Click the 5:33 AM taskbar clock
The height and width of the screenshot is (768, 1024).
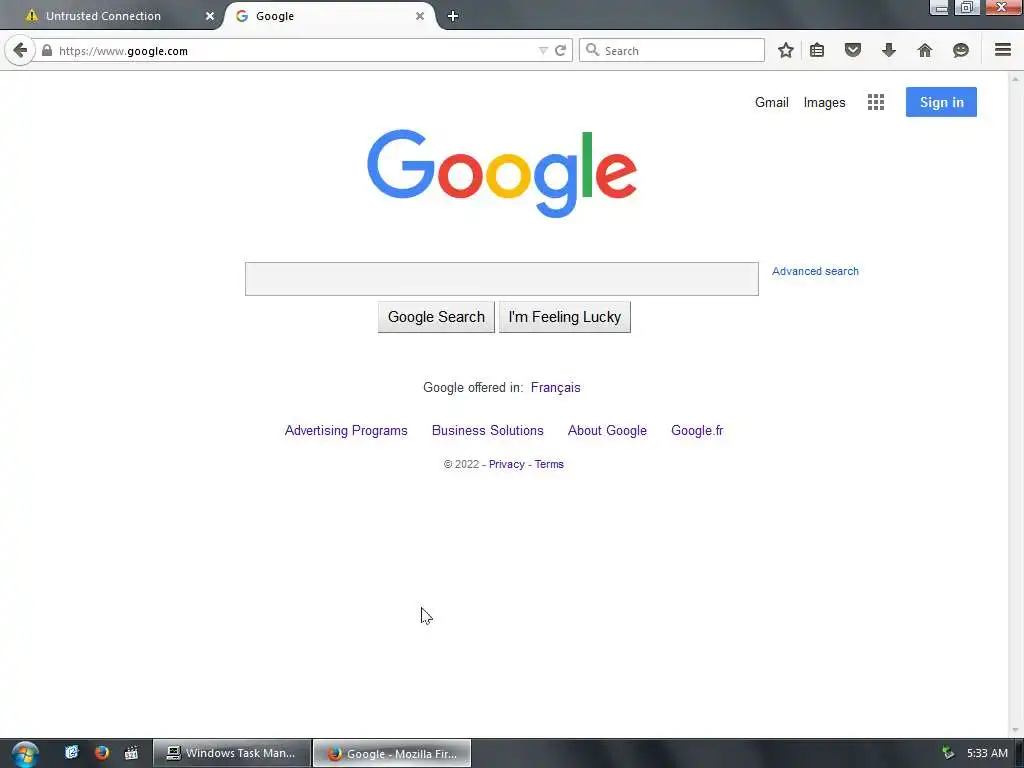pyautogui.click(x=987, y=753)
